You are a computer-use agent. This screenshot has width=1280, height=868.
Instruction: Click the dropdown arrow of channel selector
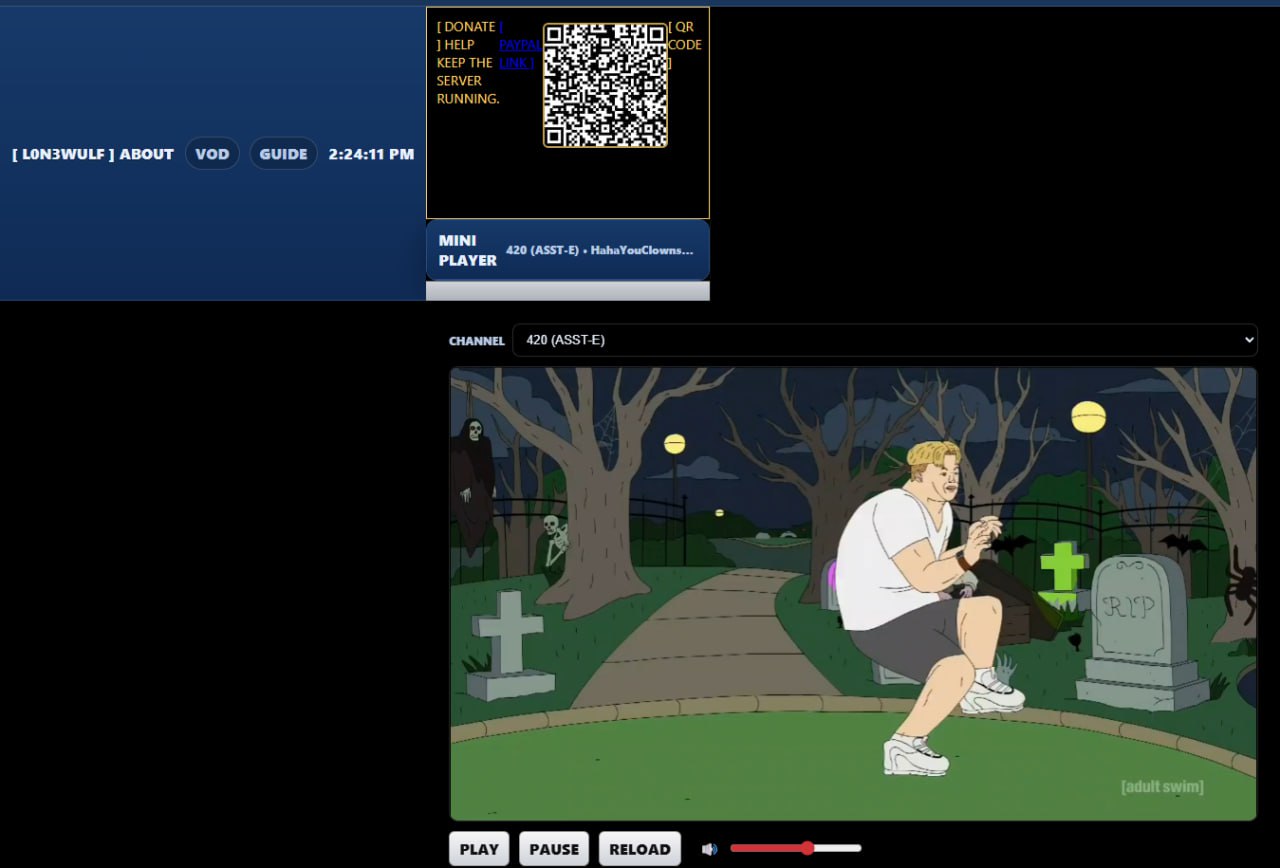point(1247,340)
